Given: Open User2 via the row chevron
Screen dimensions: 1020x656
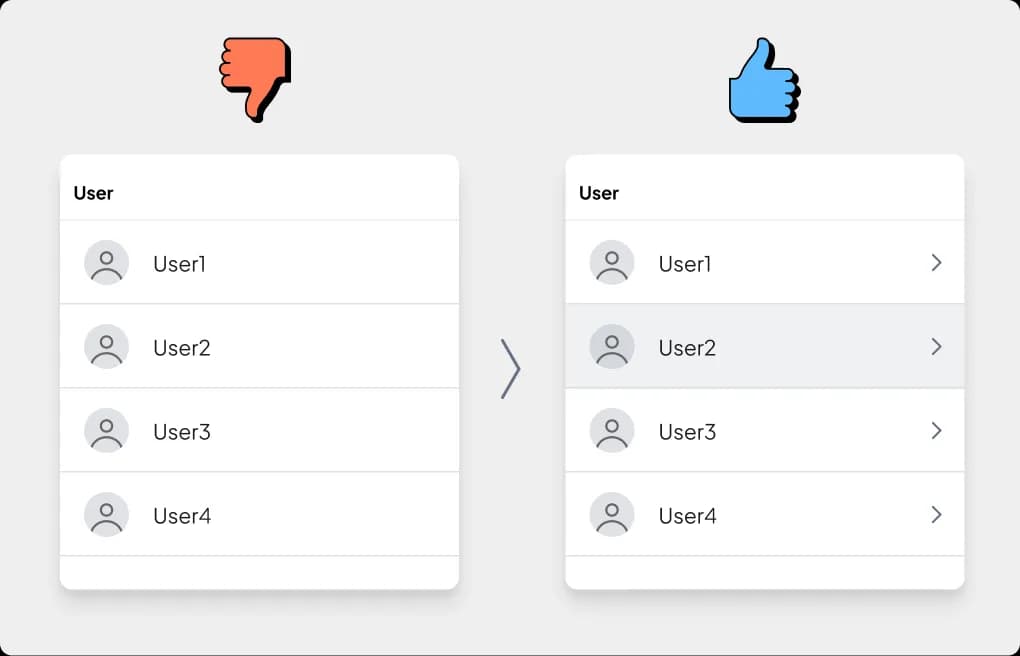Looking at the screenshot, I should (x=936, y=346).
